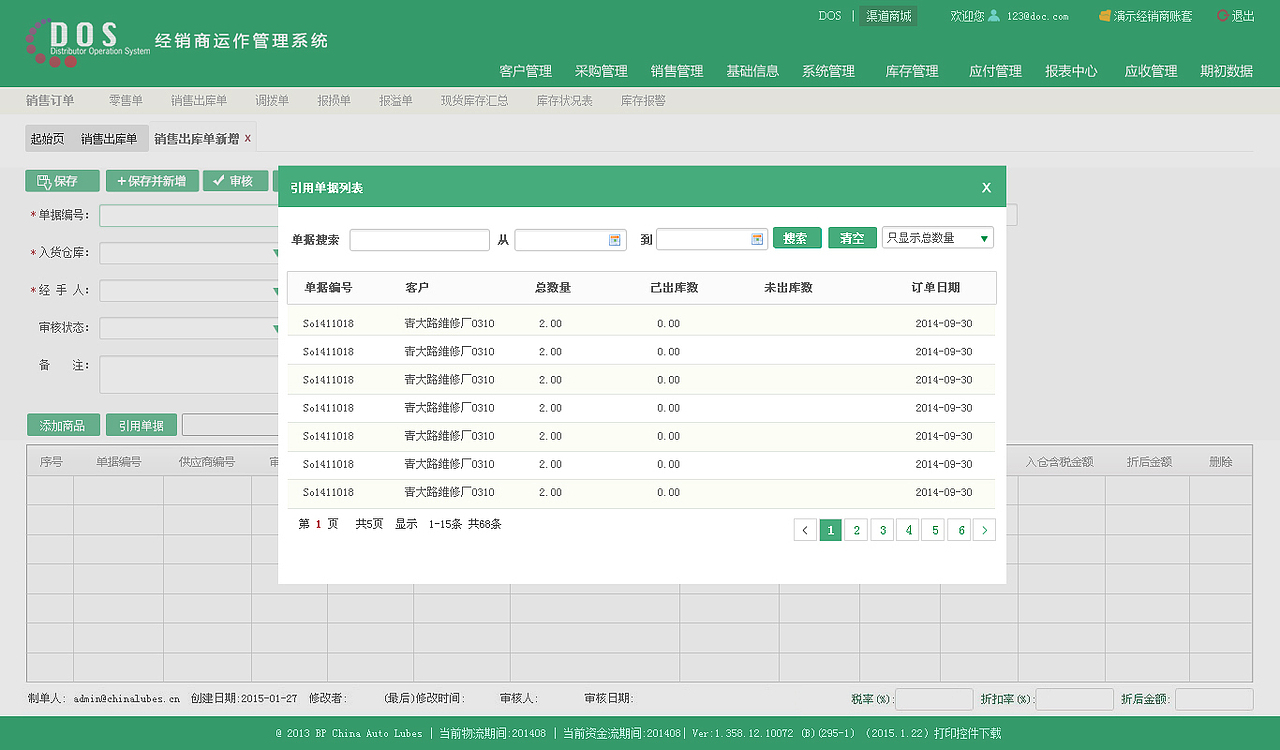Open the calendar picker for the 到 date
1280x750 pixels.
pos(757,239)
